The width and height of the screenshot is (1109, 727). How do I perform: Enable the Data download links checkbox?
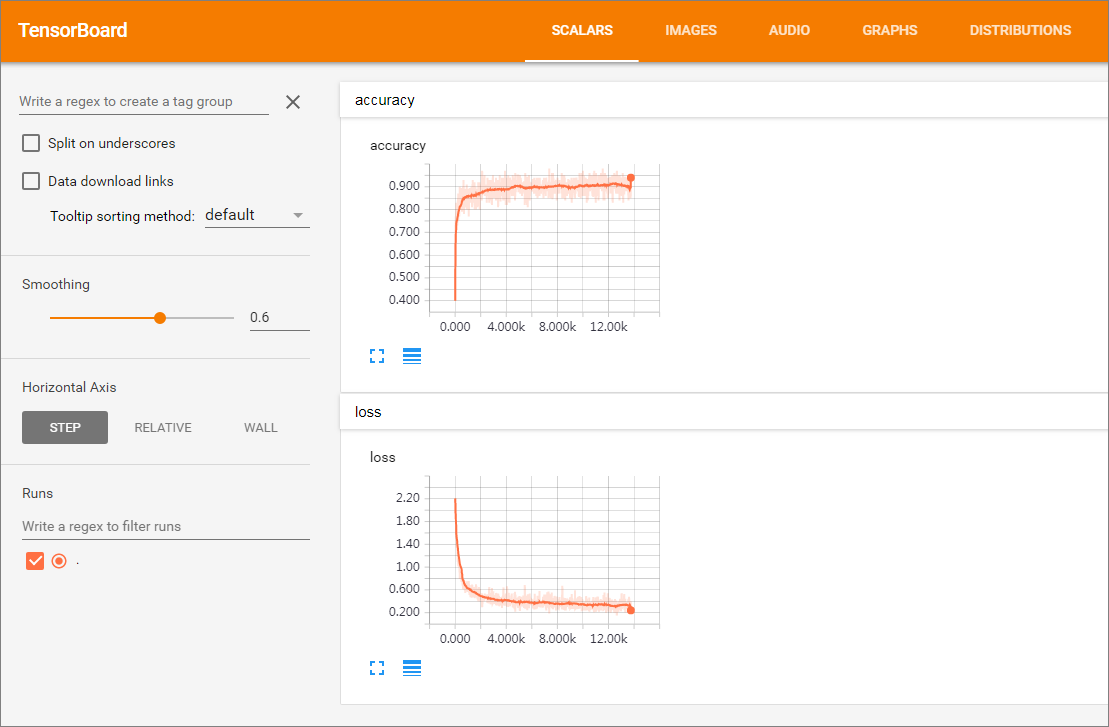31,181
